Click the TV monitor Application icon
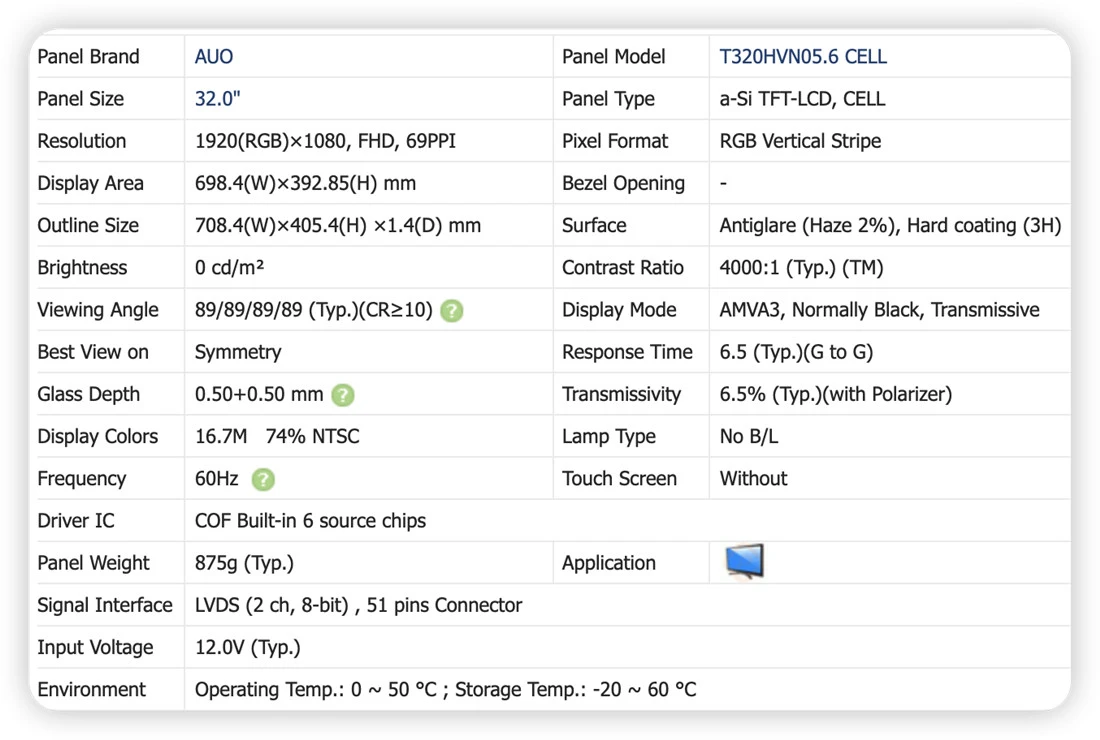Viewport: 1100px width, 740px height. [x=744, y=561]
